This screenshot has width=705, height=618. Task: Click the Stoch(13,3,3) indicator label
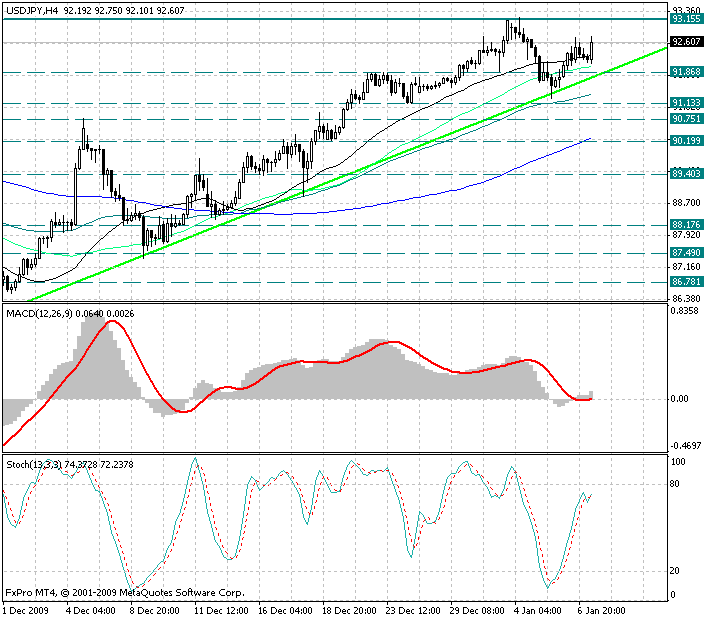[33, 464]
